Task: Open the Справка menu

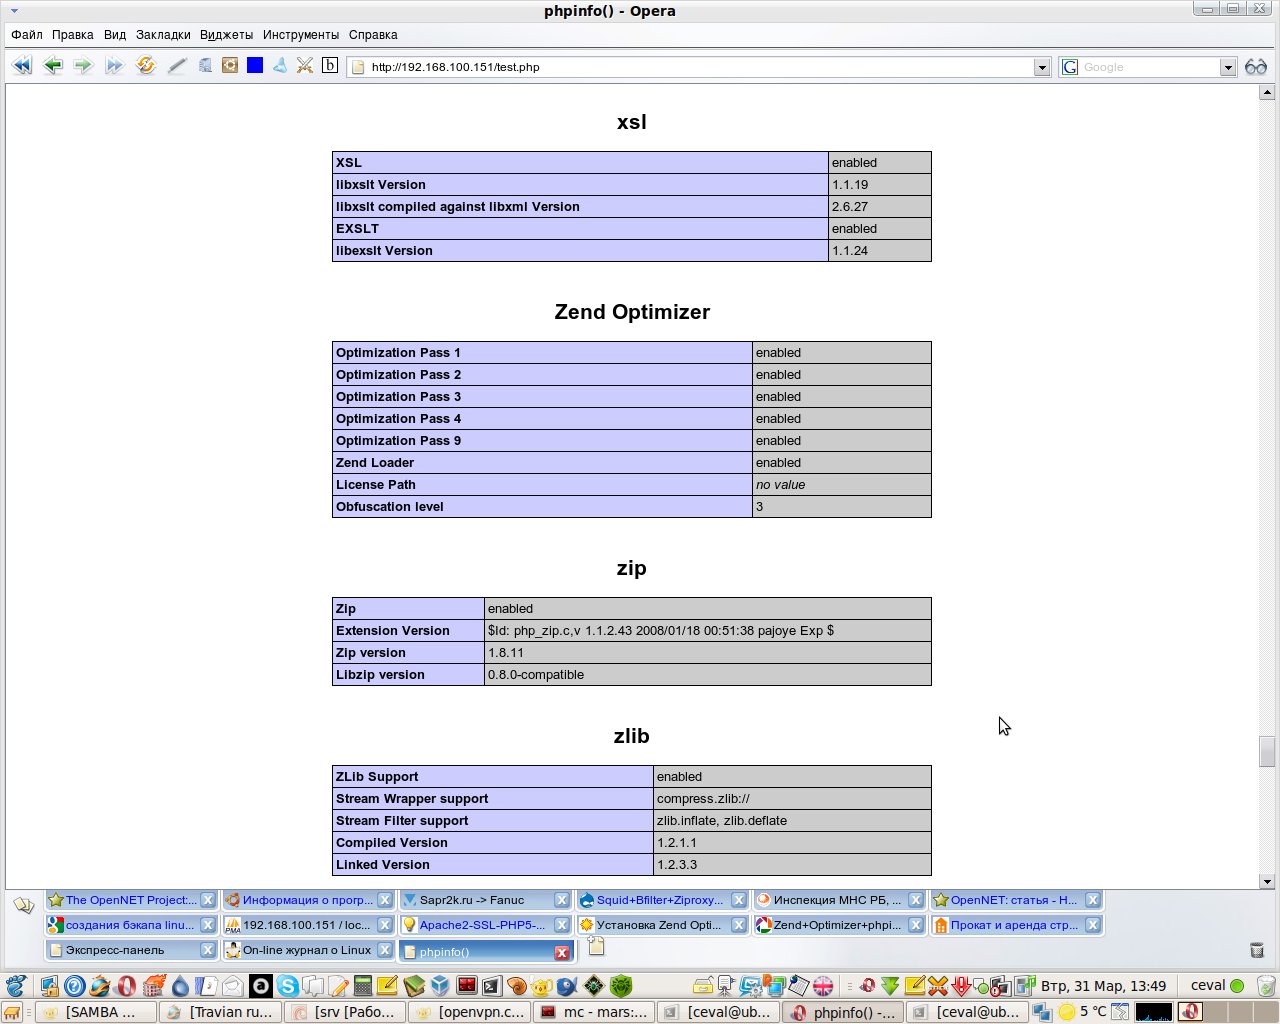Action: point(373,34)
